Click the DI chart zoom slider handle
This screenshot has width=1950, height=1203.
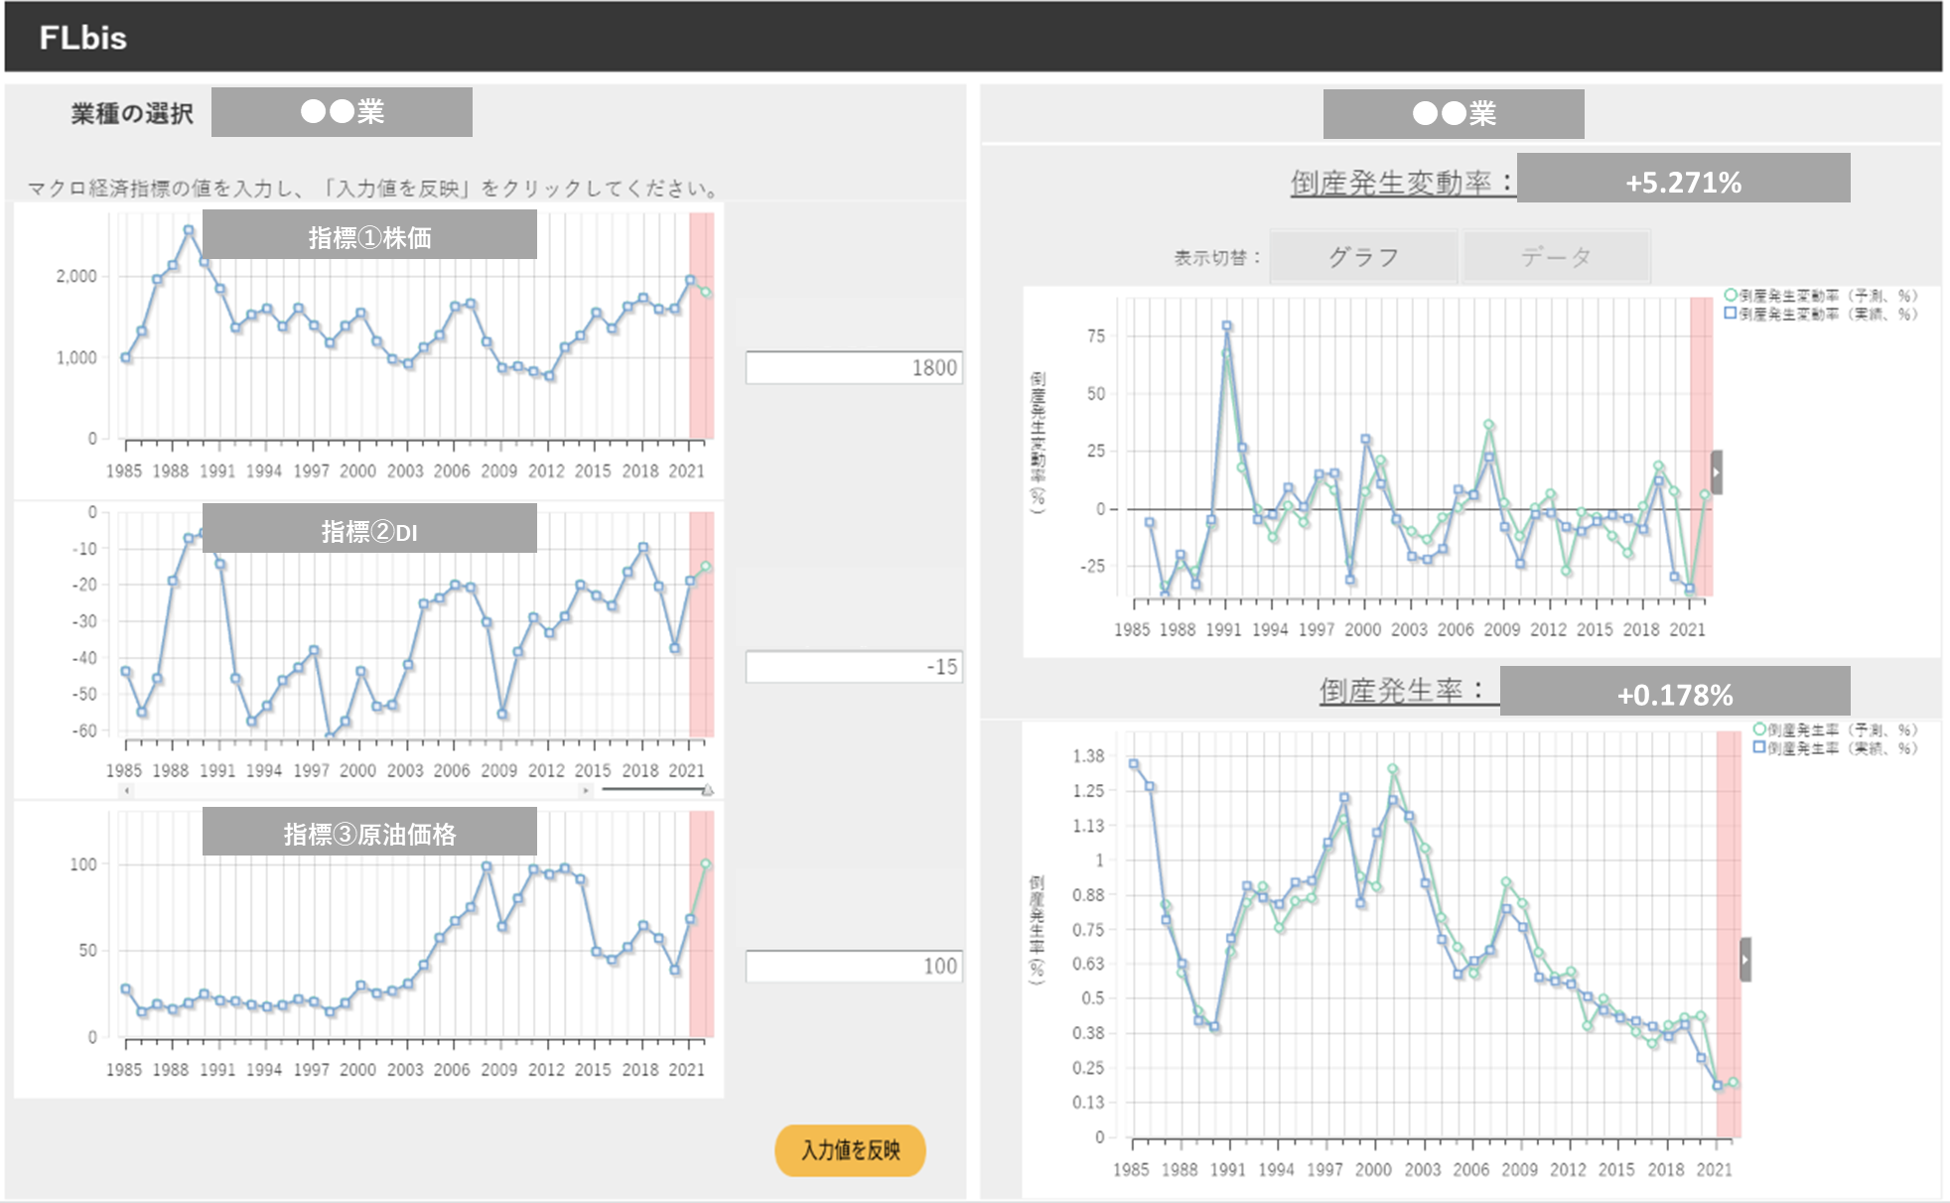point(707,790)
